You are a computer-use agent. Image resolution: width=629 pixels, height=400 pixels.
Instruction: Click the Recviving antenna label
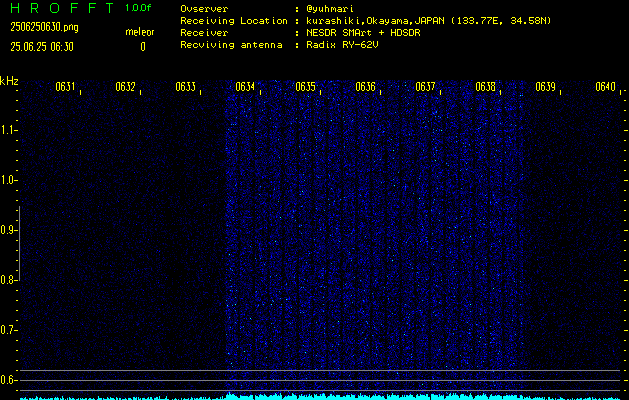[x=231, y=45]
